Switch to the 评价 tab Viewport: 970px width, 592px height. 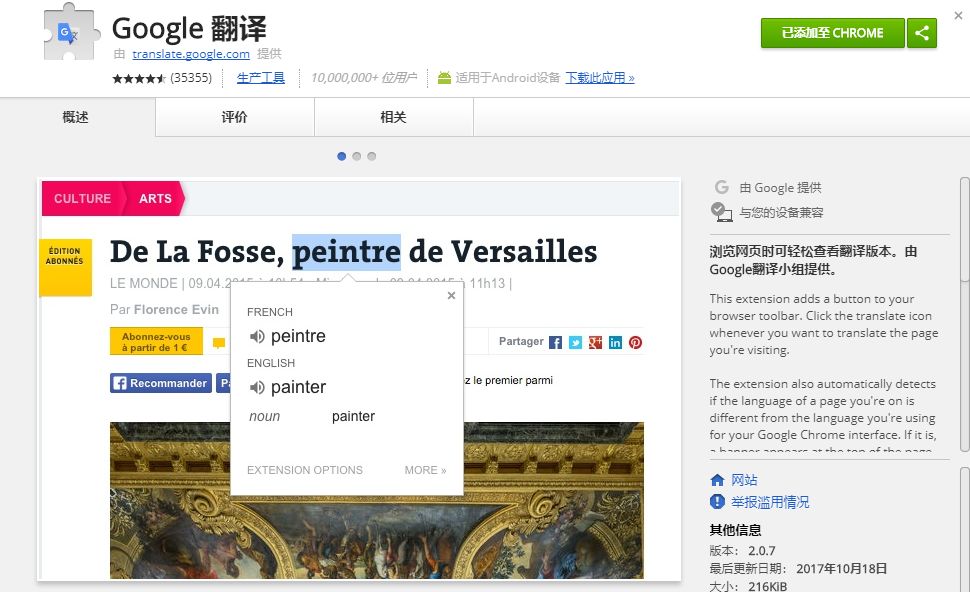[234, 117]
